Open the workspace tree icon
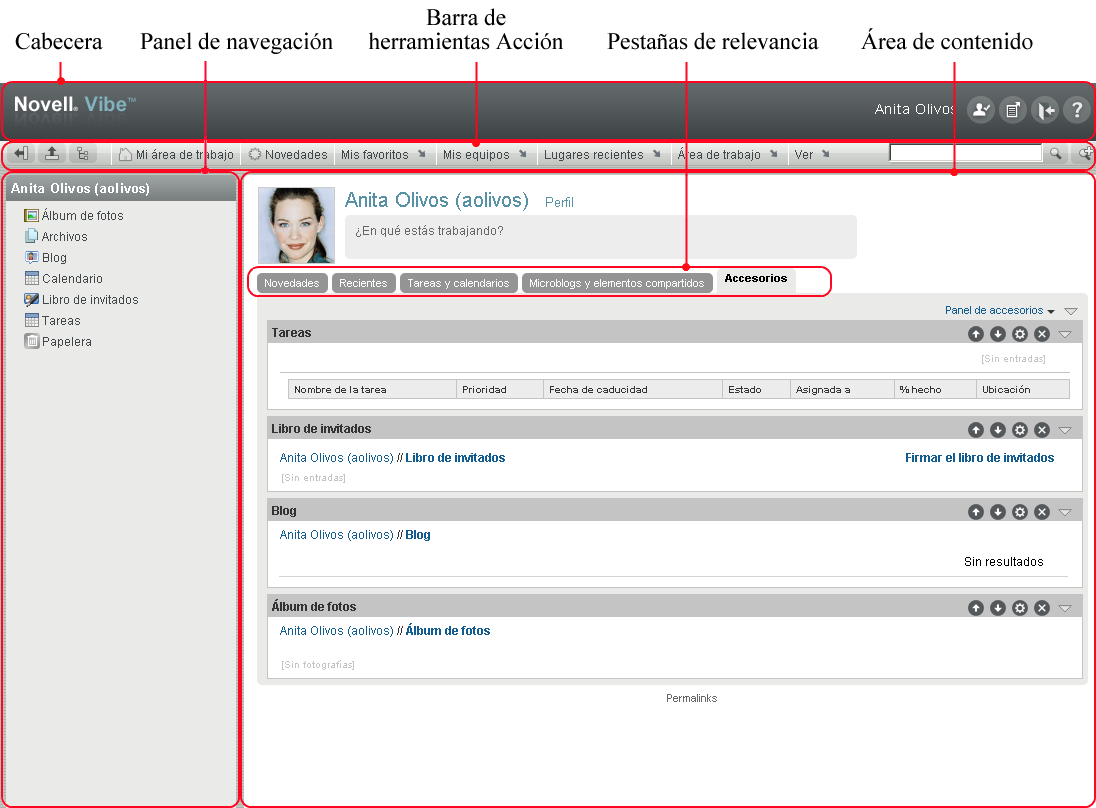1096x808 pixels. pyautogui.click(x=82, y=154)
